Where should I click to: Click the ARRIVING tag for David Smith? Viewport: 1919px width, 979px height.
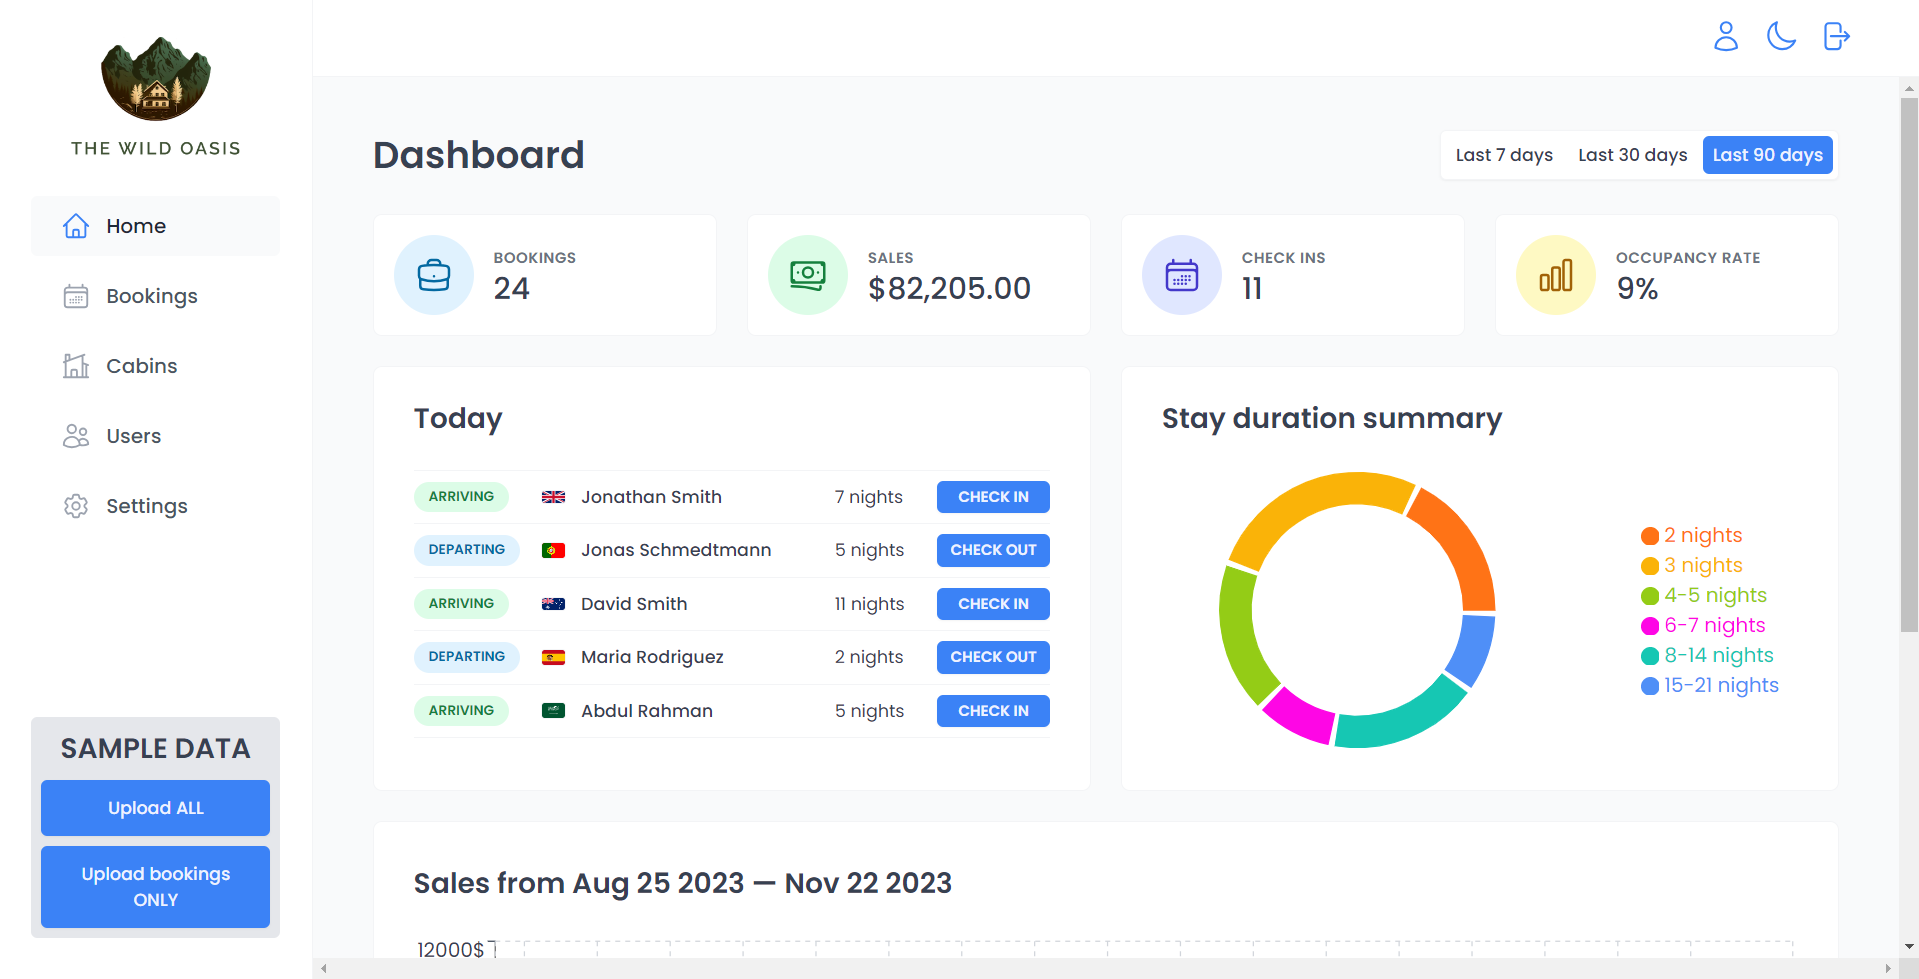pos(461,604)
